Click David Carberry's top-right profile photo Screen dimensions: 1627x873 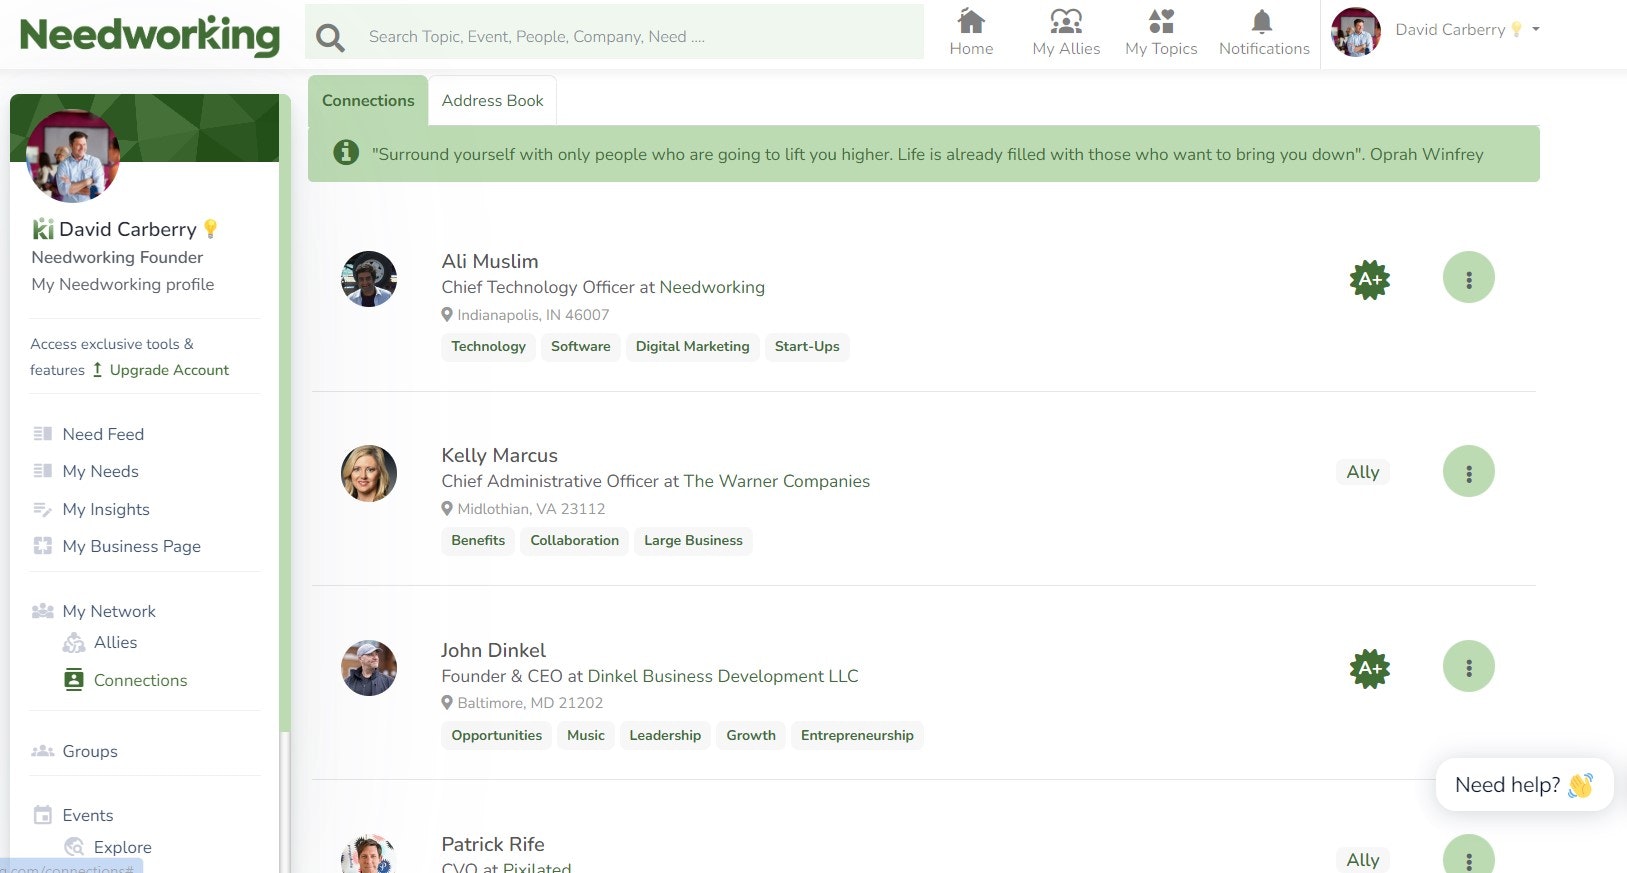pyautogui.click(x=1356, y=32)
